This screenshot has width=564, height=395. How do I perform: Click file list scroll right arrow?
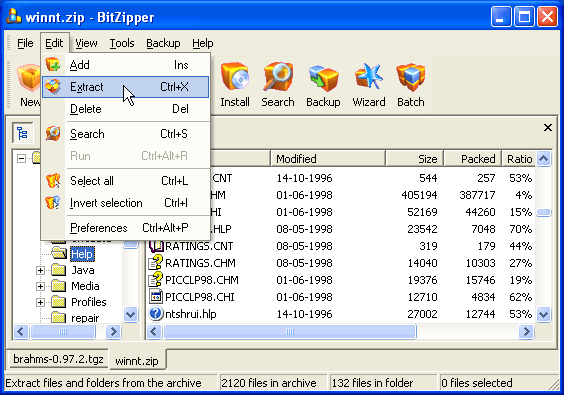click(526, 331)
